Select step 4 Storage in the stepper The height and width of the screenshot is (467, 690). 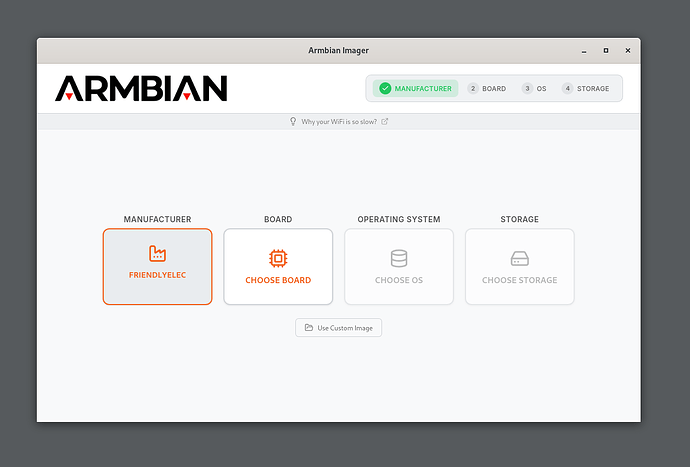pos(586,89)
